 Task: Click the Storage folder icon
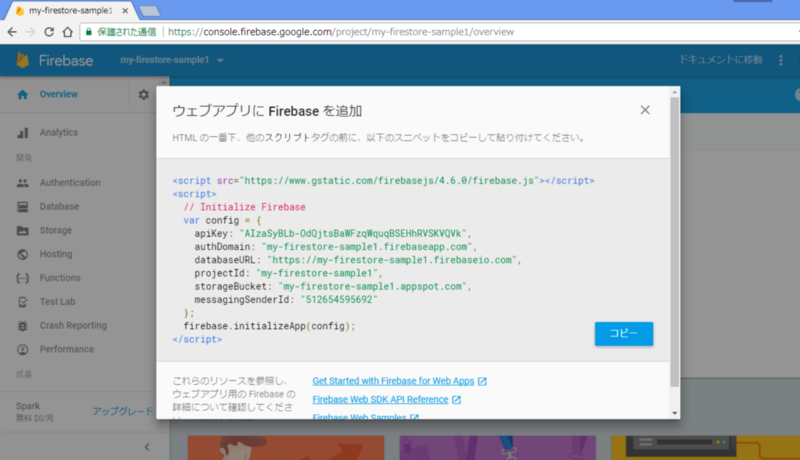pos(22,231)
